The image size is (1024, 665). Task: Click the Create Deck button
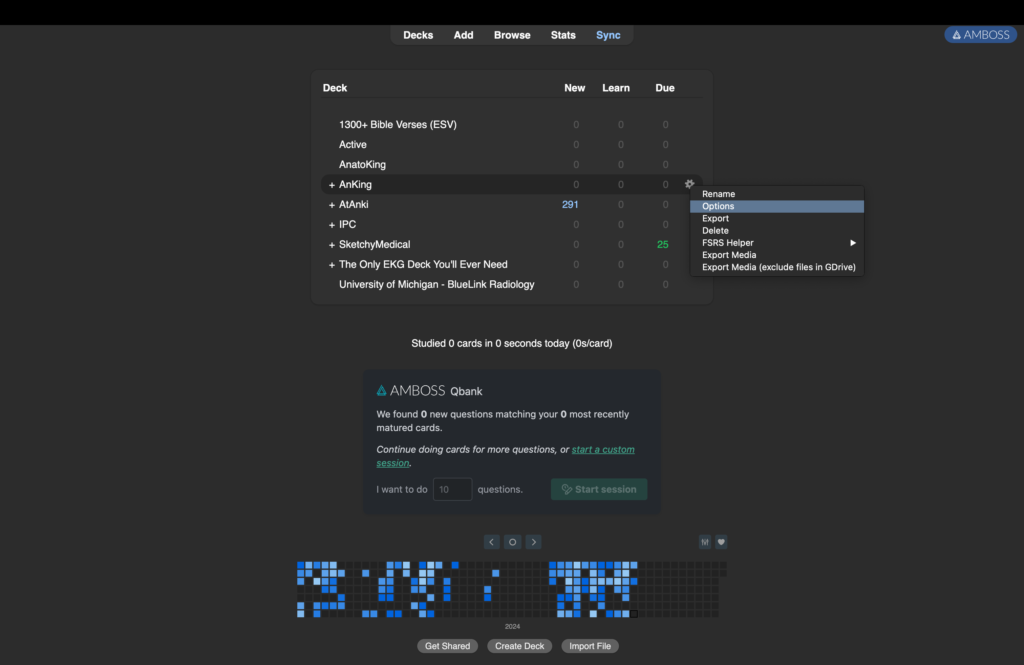(519, 646)
